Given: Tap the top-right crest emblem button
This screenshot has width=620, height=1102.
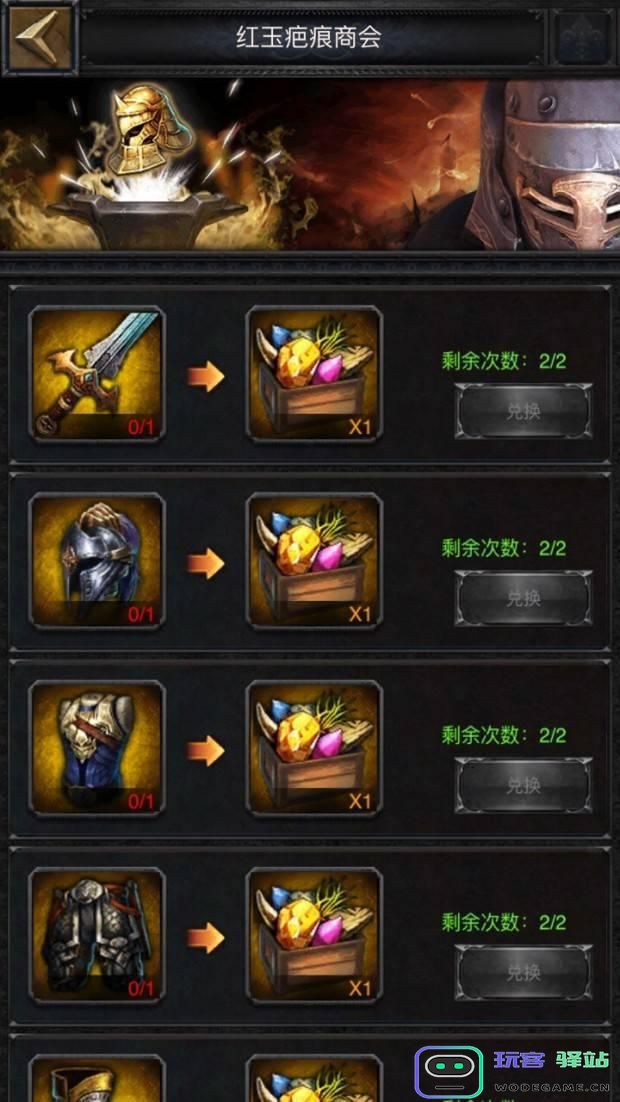Looking at the screenshot, I should pyautogui.click(x=583, y=37).
